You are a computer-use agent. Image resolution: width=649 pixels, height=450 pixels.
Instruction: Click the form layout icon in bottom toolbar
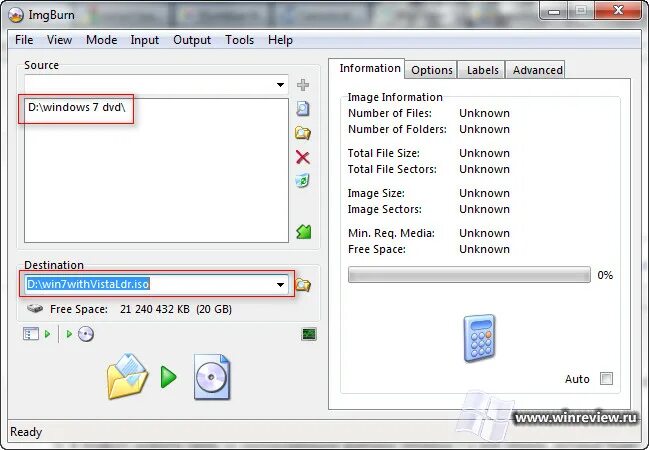click(31, 334)
